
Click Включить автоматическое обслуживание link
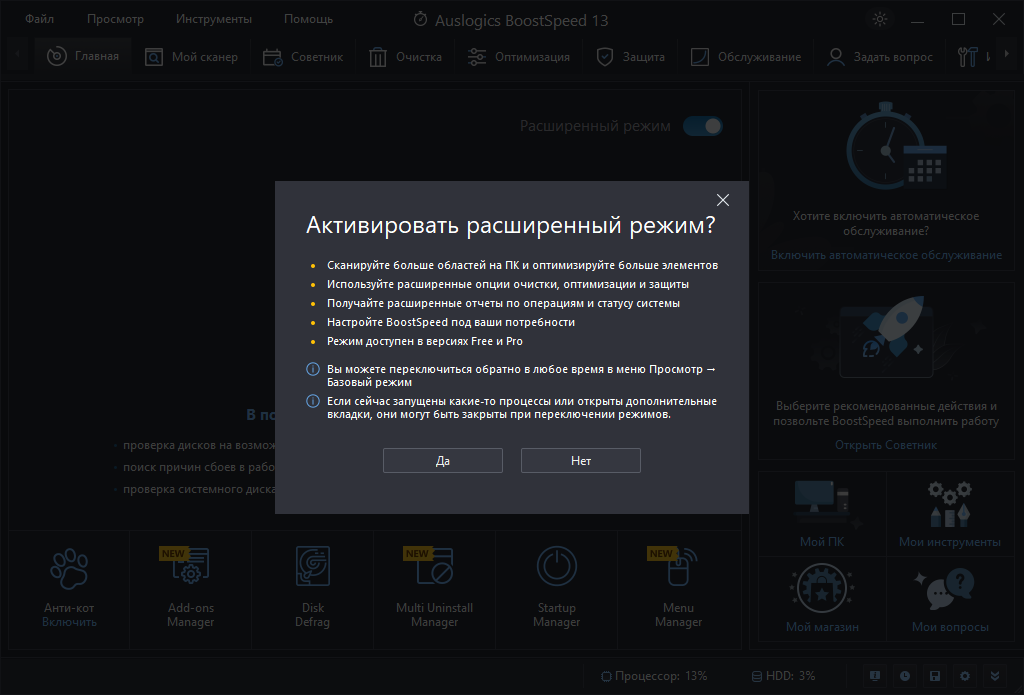pyautogui.click(x=886, y=255)
